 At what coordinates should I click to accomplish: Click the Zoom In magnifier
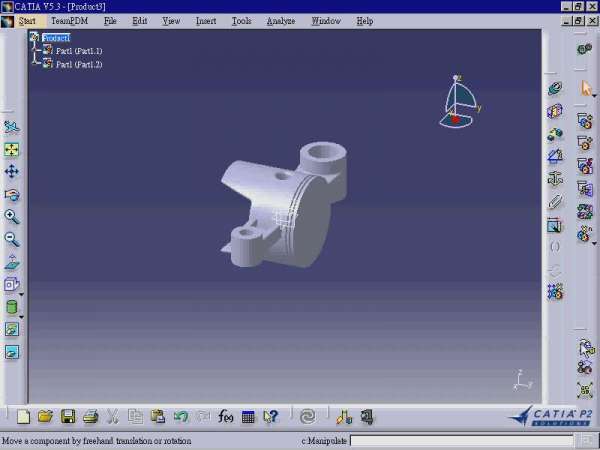pyautogui.click(x=12, y=217)
